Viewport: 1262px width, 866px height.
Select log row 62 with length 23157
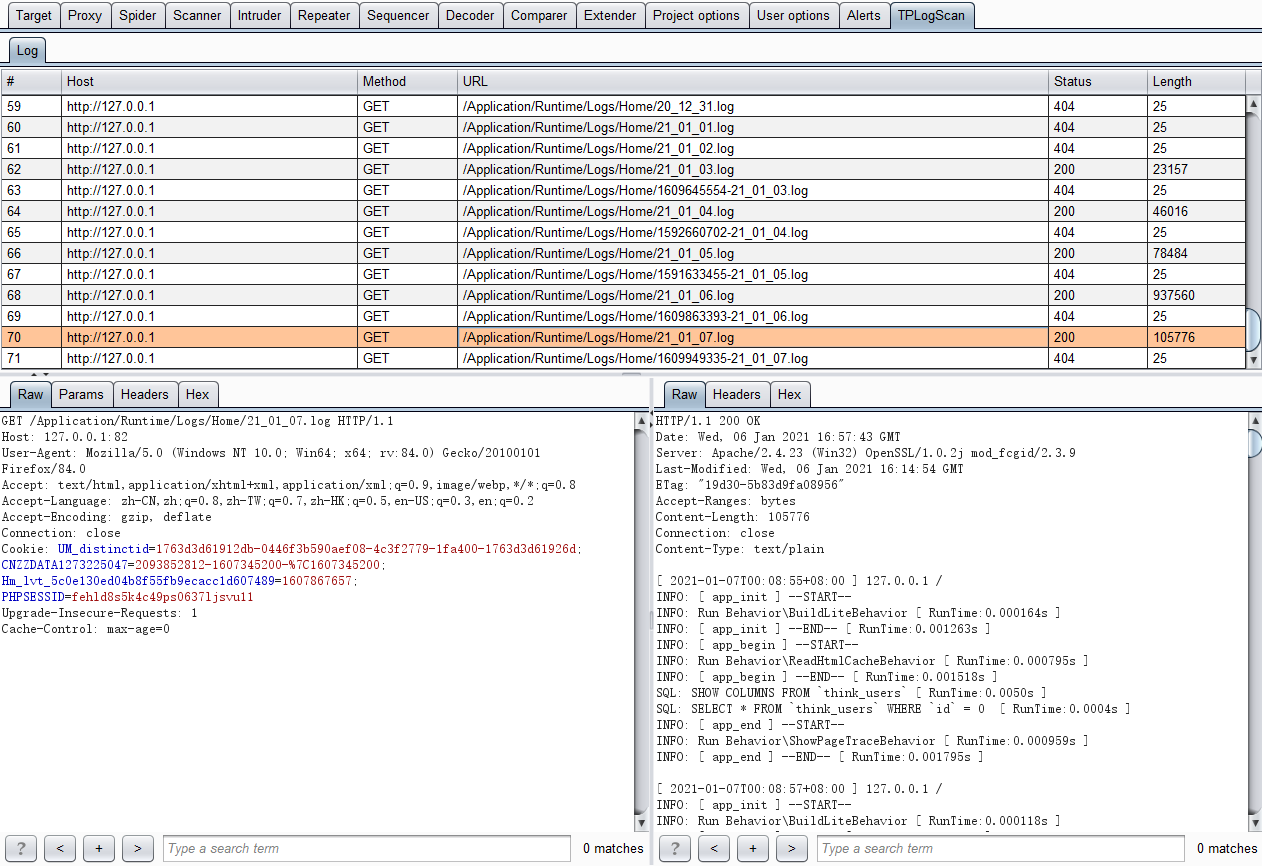coord(623,169)
